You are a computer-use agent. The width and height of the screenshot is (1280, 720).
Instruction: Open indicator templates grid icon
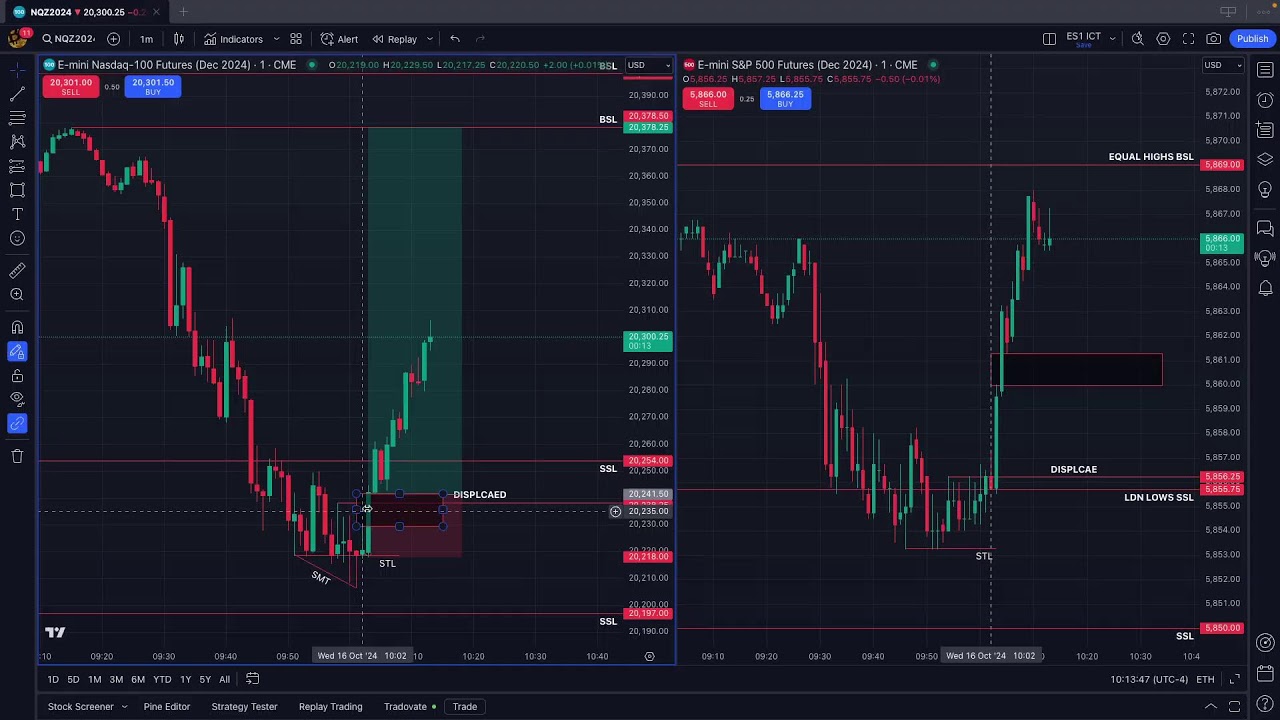[296, 39]
